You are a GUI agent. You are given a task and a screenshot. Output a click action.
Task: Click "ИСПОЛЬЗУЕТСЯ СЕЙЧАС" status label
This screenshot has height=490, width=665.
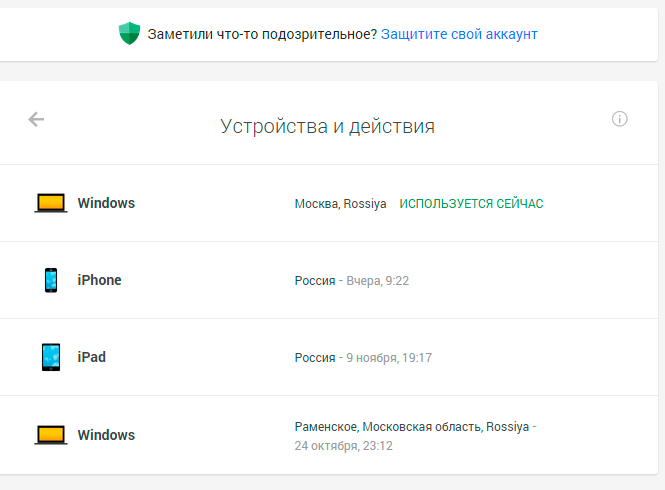[471, 204]
